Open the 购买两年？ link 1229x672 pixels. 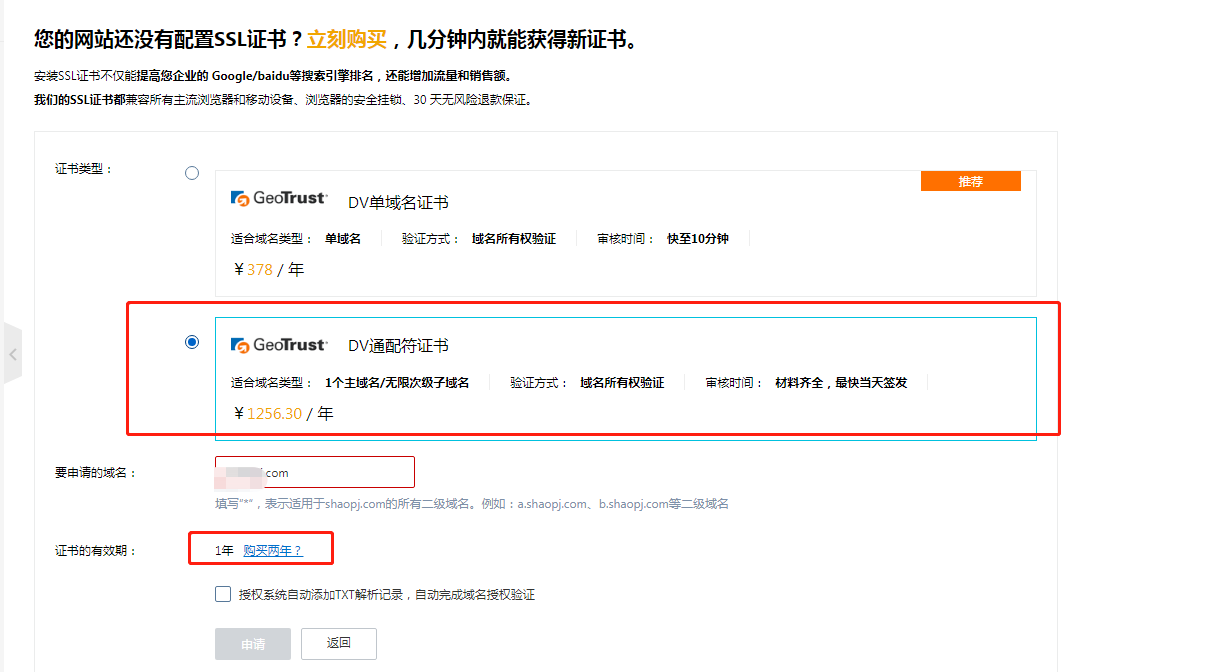tap(273, 550)
